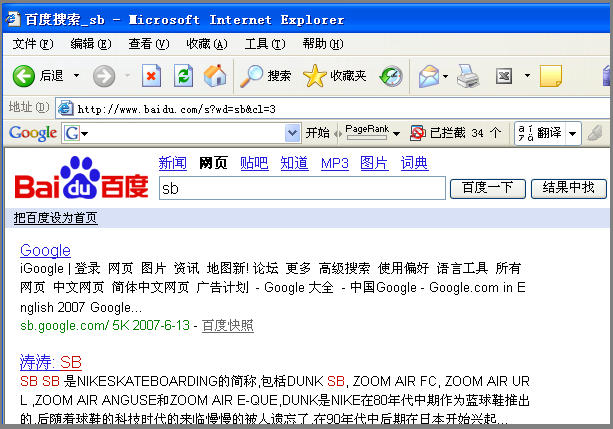Viewport: 613px width, 429px height.
Task: Open the 百度快照 cached link
Action: pos(228,325)
